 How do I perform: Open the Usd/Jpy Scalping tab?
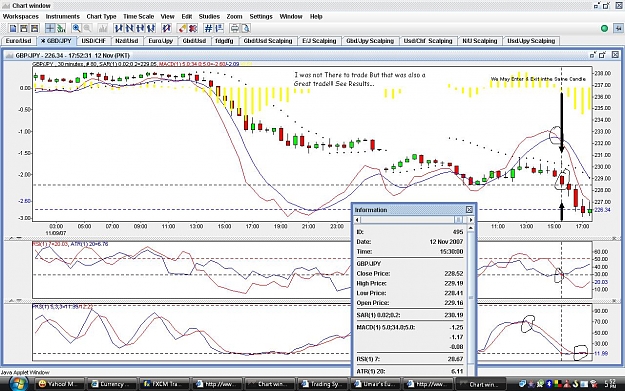pyautogui.click(x=531, y=41)
